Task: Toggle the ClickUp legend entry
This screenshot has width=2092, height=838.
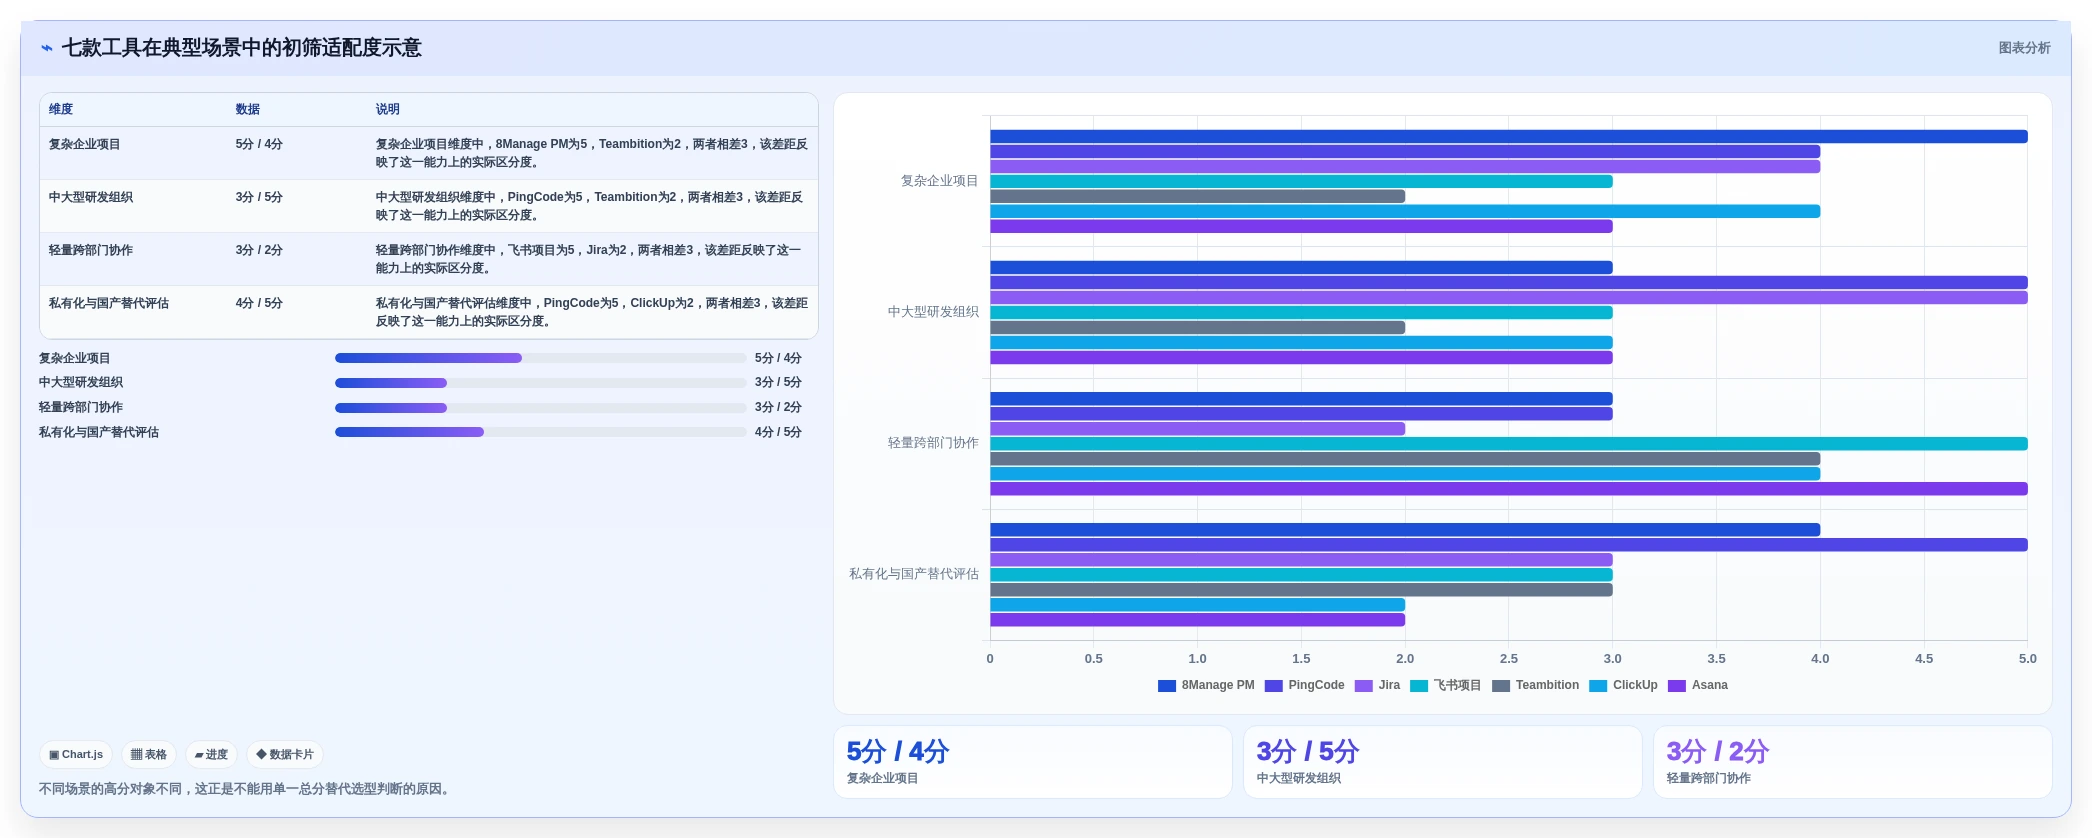Action: pos(1623,686)
